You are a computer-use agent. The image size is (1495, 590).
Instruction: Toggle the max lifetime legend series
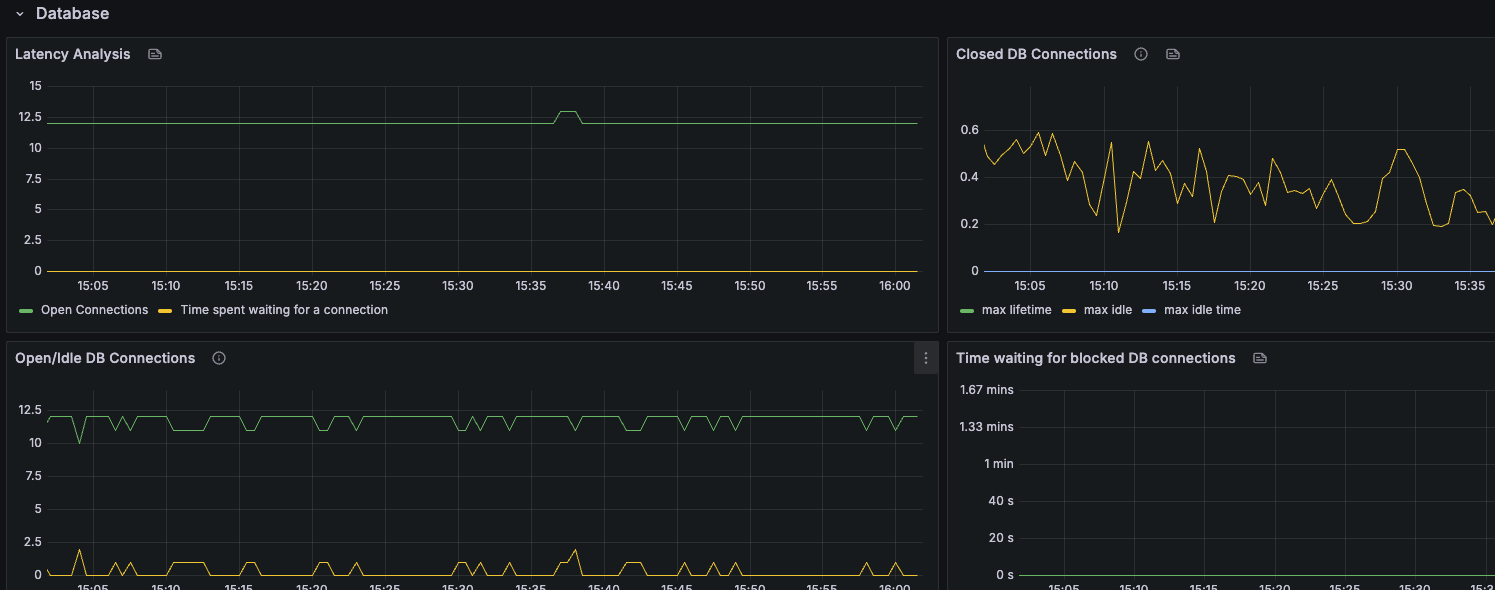coord(1016,310)
